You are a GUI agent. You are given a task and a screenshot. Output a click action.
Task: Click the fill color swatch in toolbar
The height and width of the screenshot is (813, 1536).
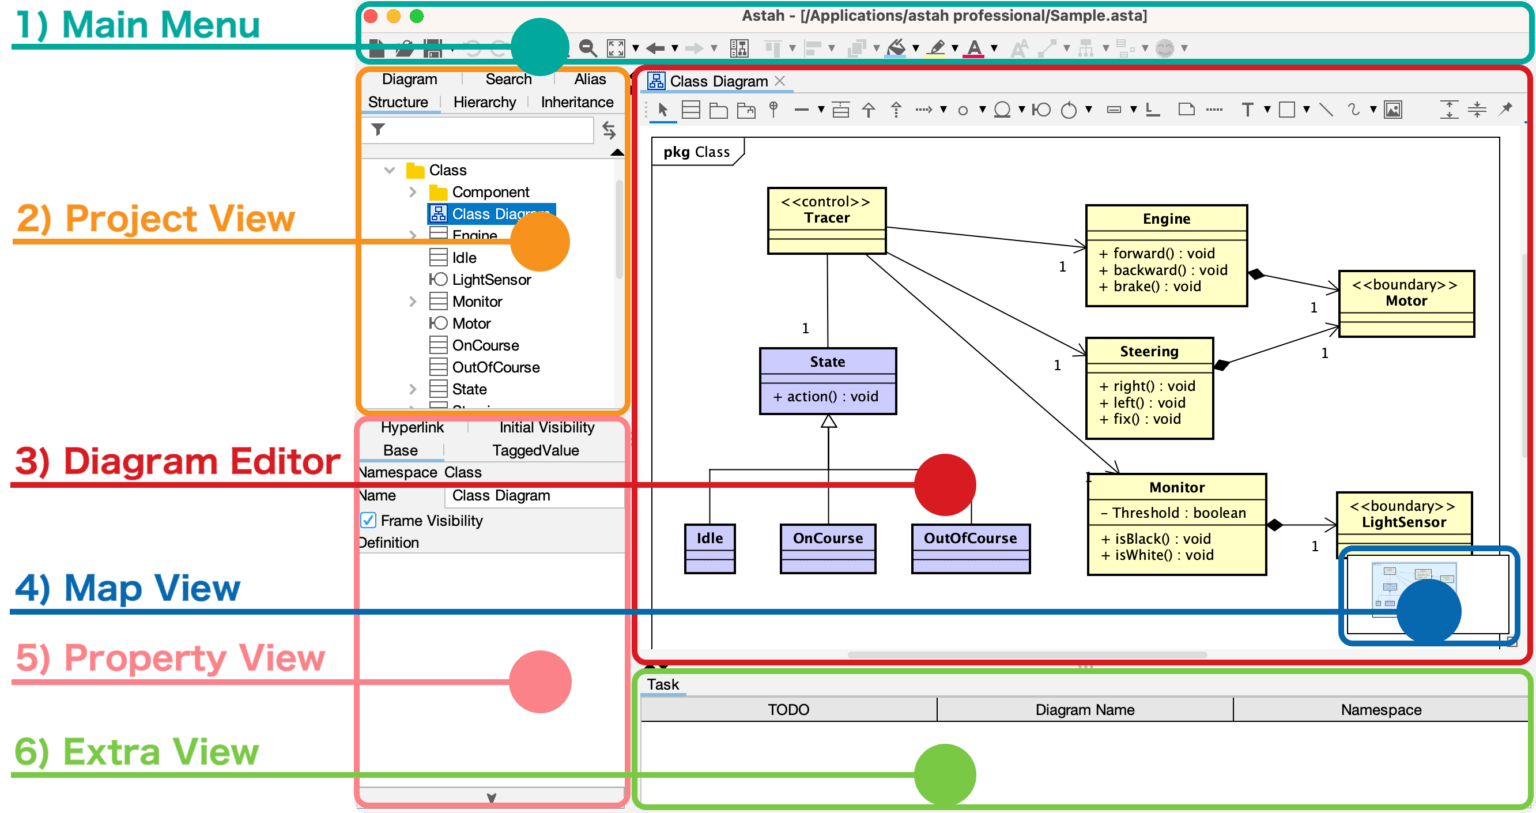tap(897, 46)
